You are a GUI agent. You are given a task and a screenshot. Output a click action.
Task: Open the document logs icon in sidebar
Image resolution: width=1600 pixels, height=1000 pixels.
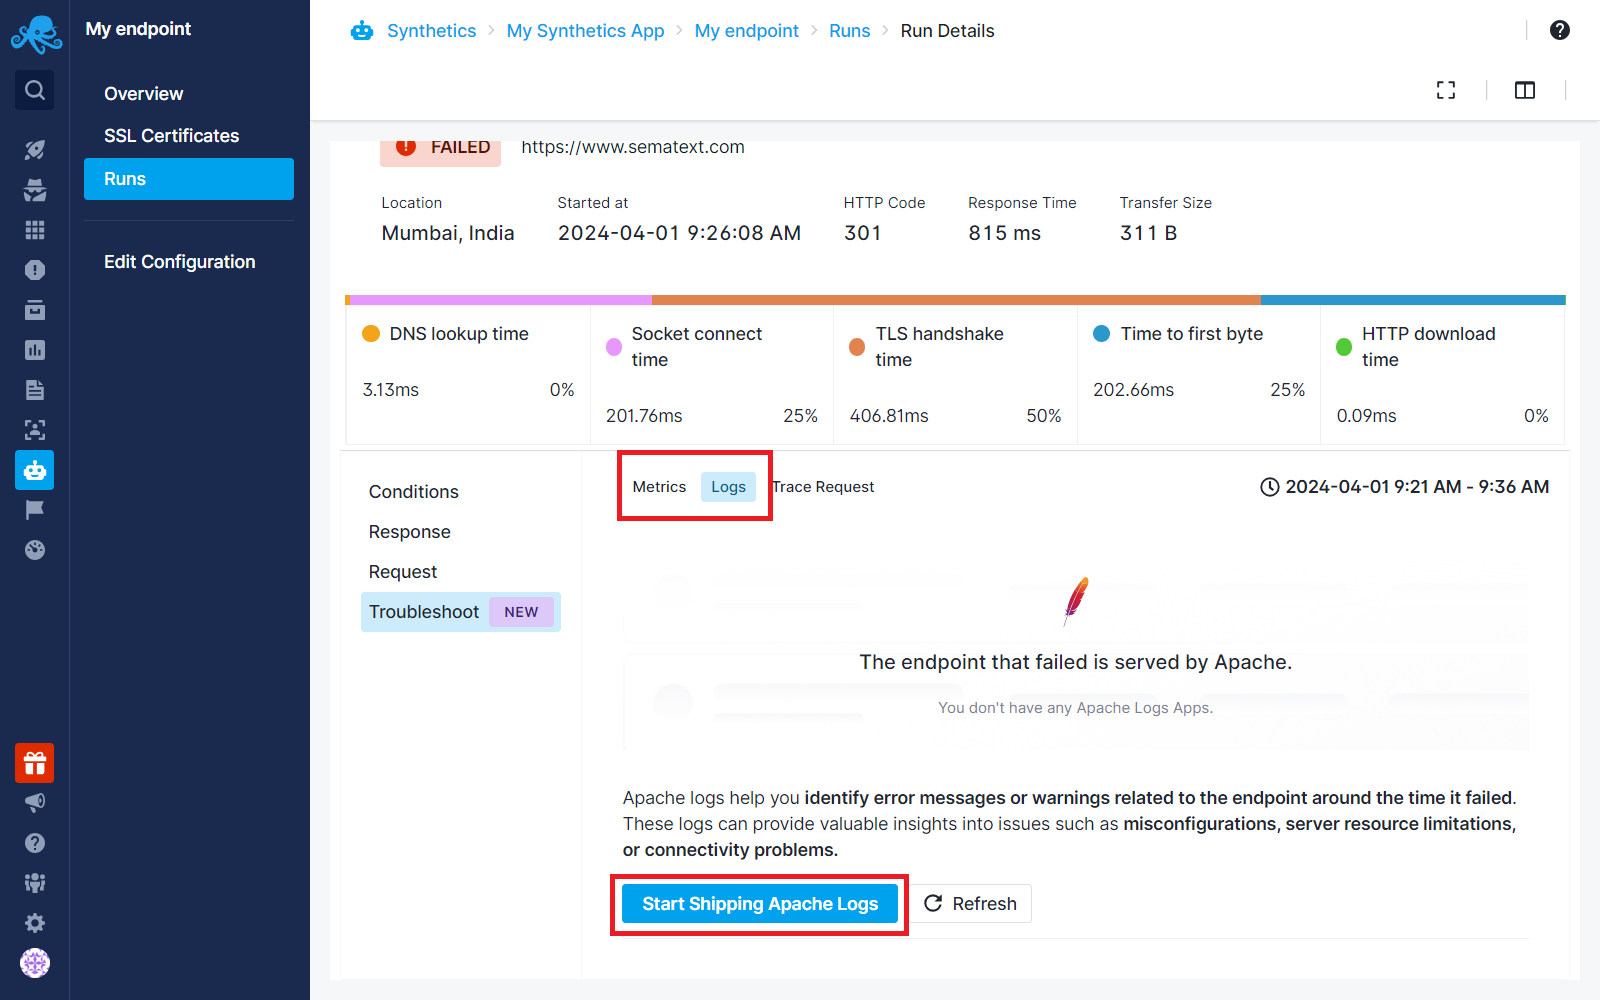tap(35, 390)
